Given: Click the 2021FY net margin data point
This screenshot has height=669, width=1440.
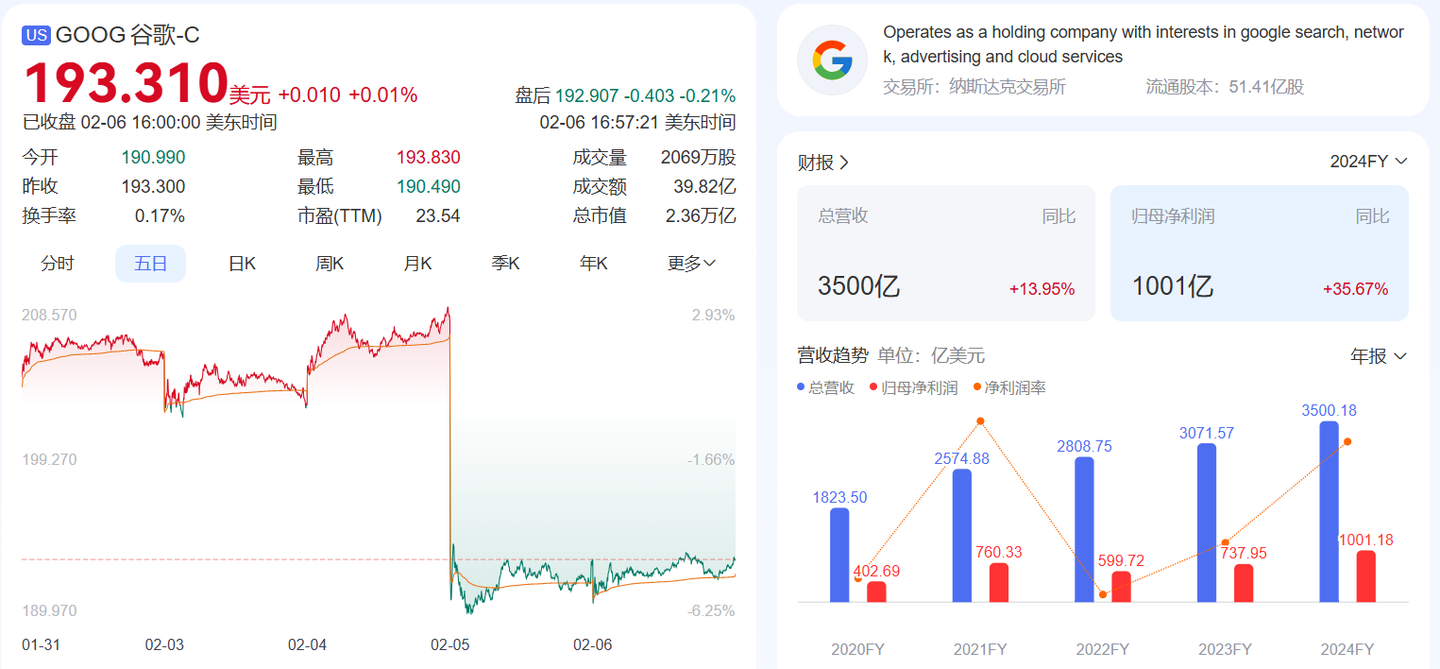Looking at the screenshot, I should pos(980,421).
